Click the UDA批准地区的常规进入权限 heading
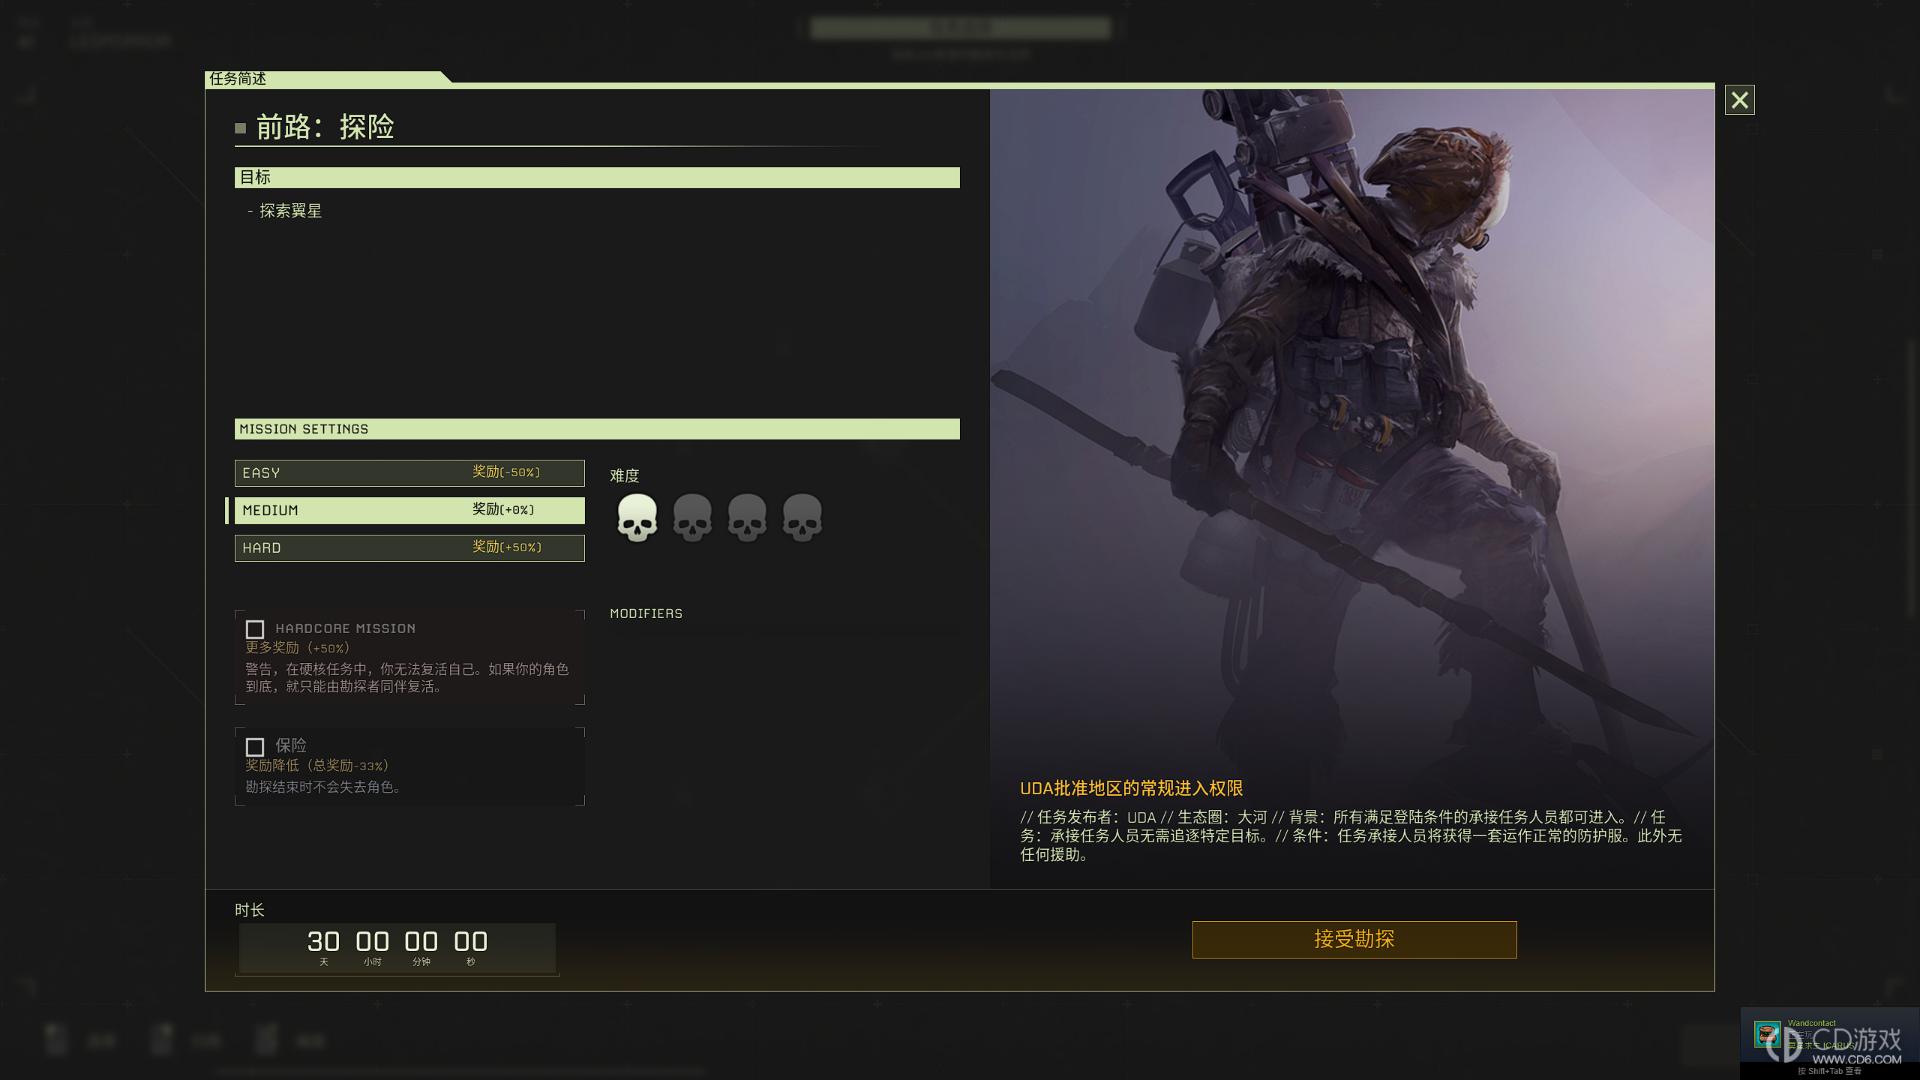The image size is (1920, 1080). coord(1131,789)
